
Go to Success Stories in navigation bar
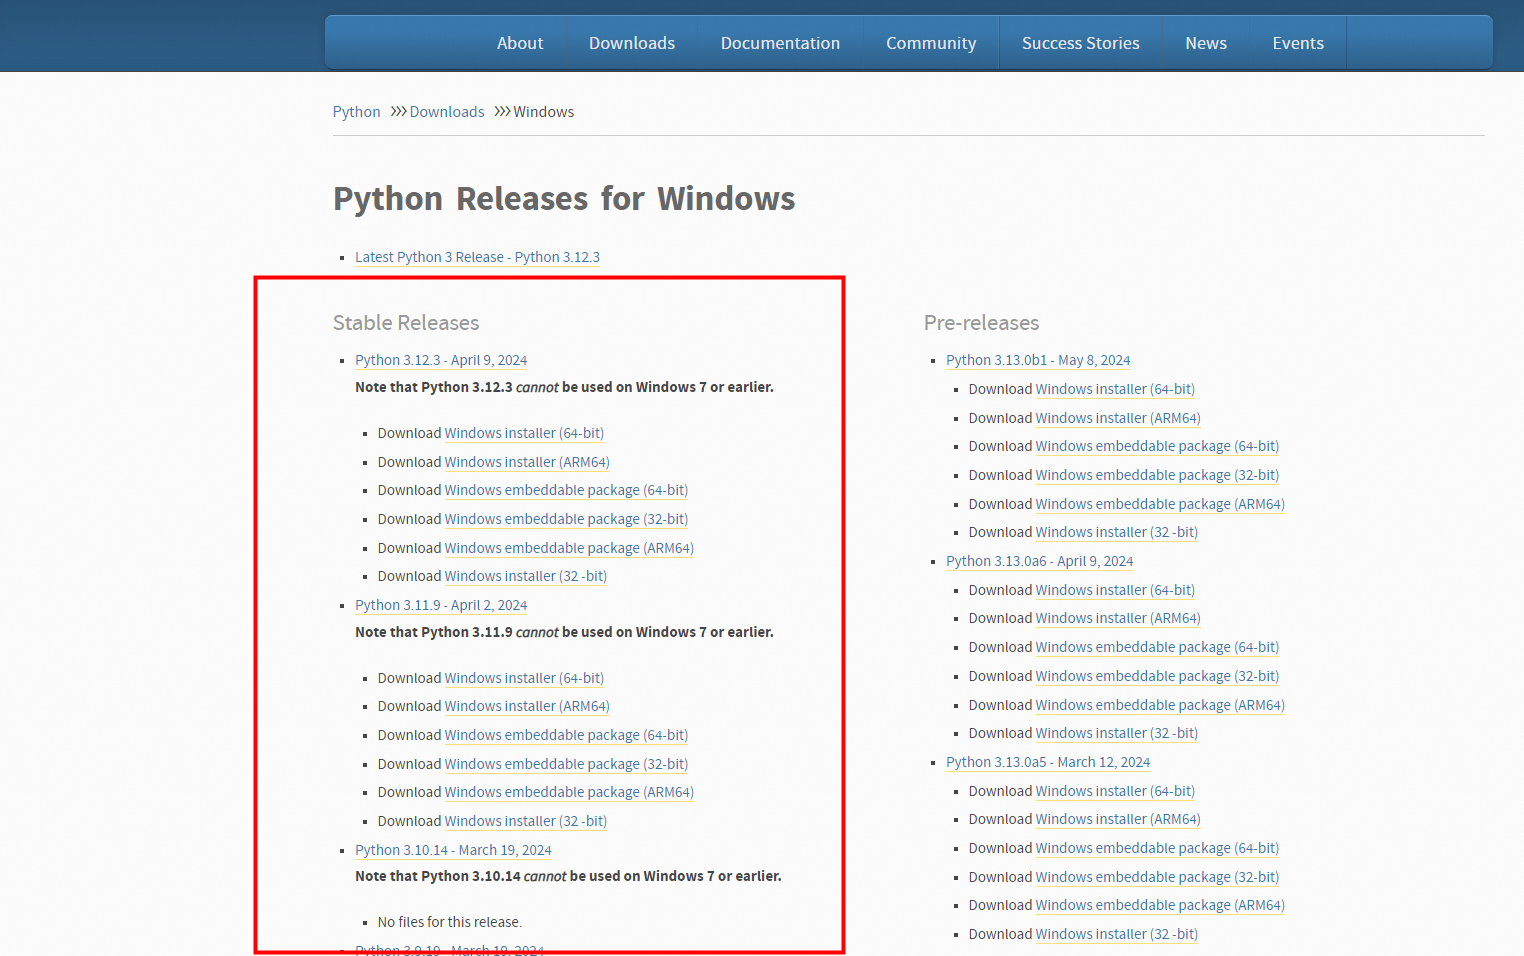1080,43
